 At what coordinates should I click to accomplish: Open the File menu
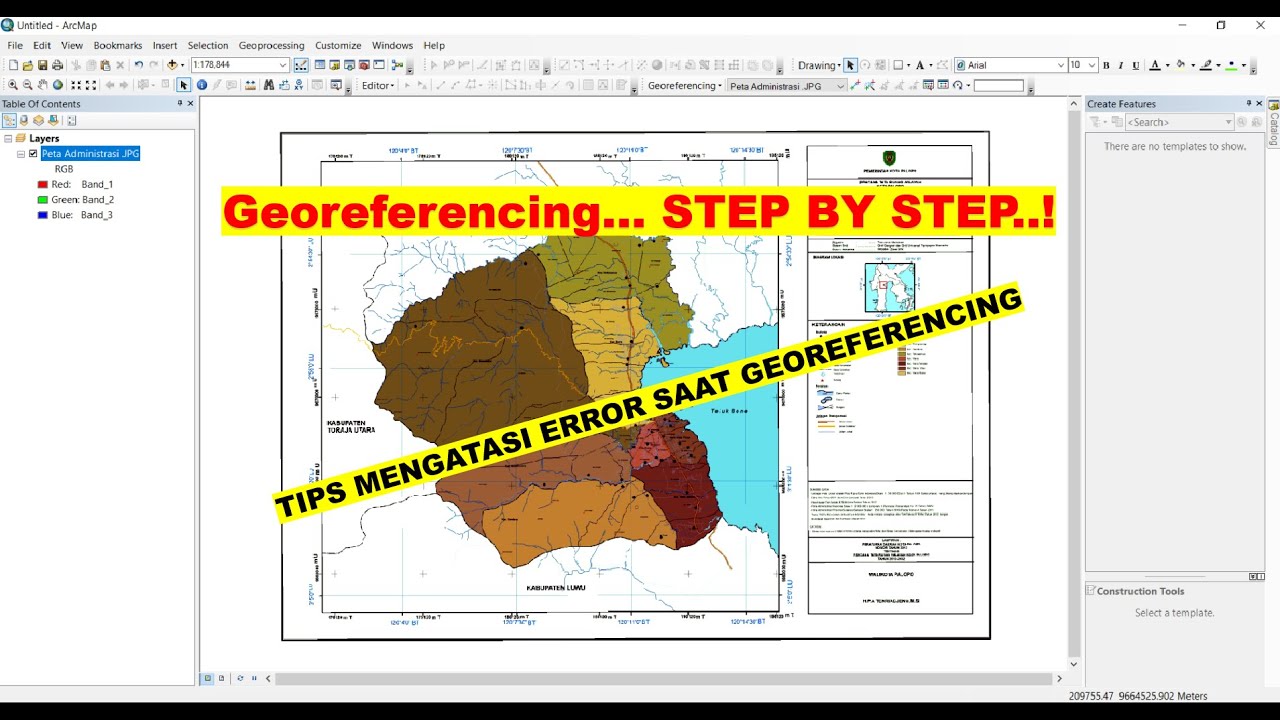(x=15, y=45)
